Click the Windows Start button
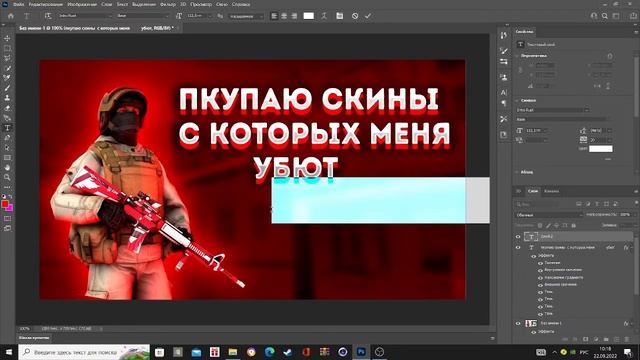640x360 pixels. pyautogui.click(x=9, y=352)
